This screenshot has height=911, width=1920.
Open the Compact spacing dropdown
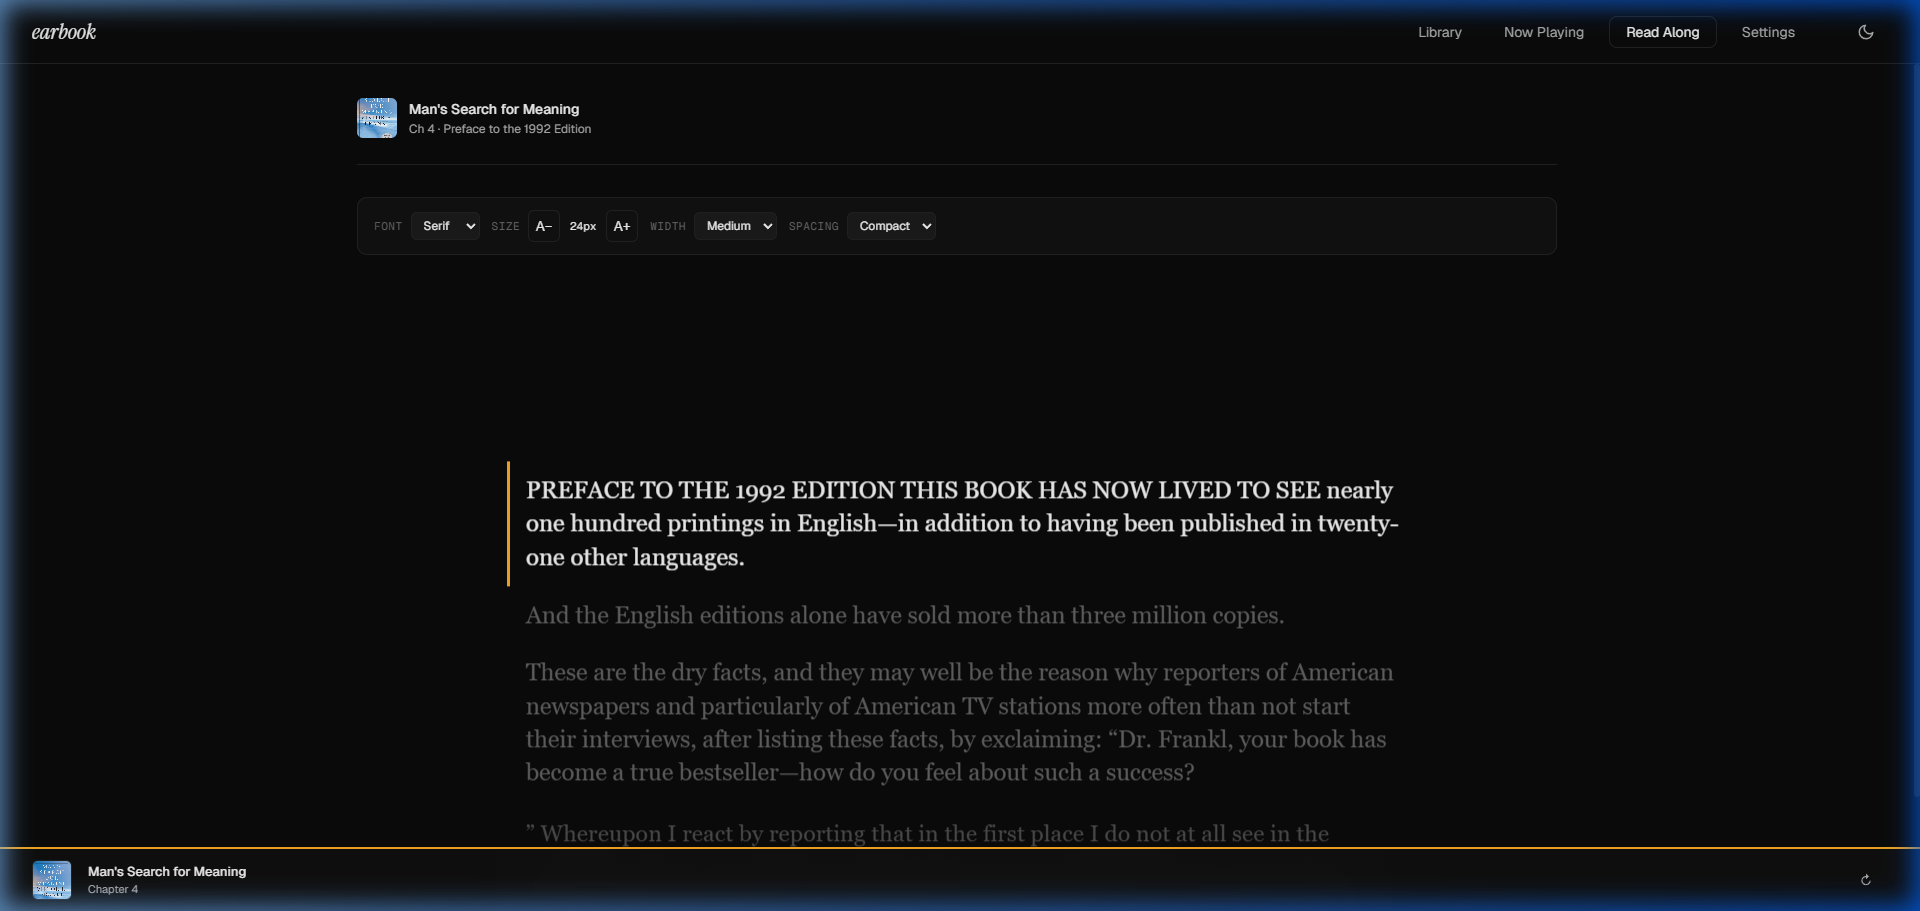[891, 226]
